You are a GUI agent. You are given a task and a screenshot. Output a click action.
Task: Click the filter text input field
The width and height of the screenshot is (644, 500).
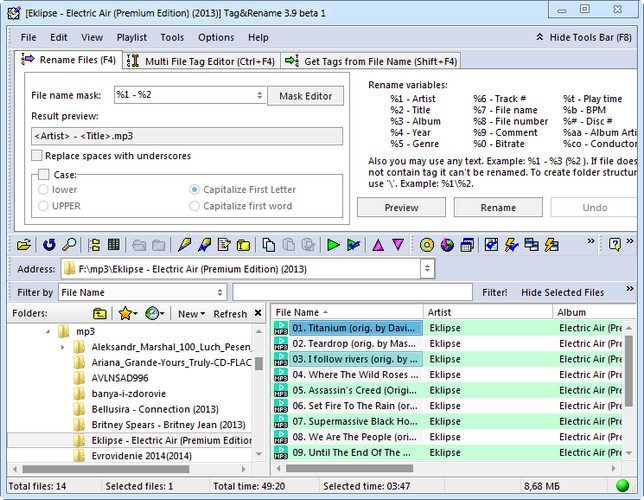point(352,293)
